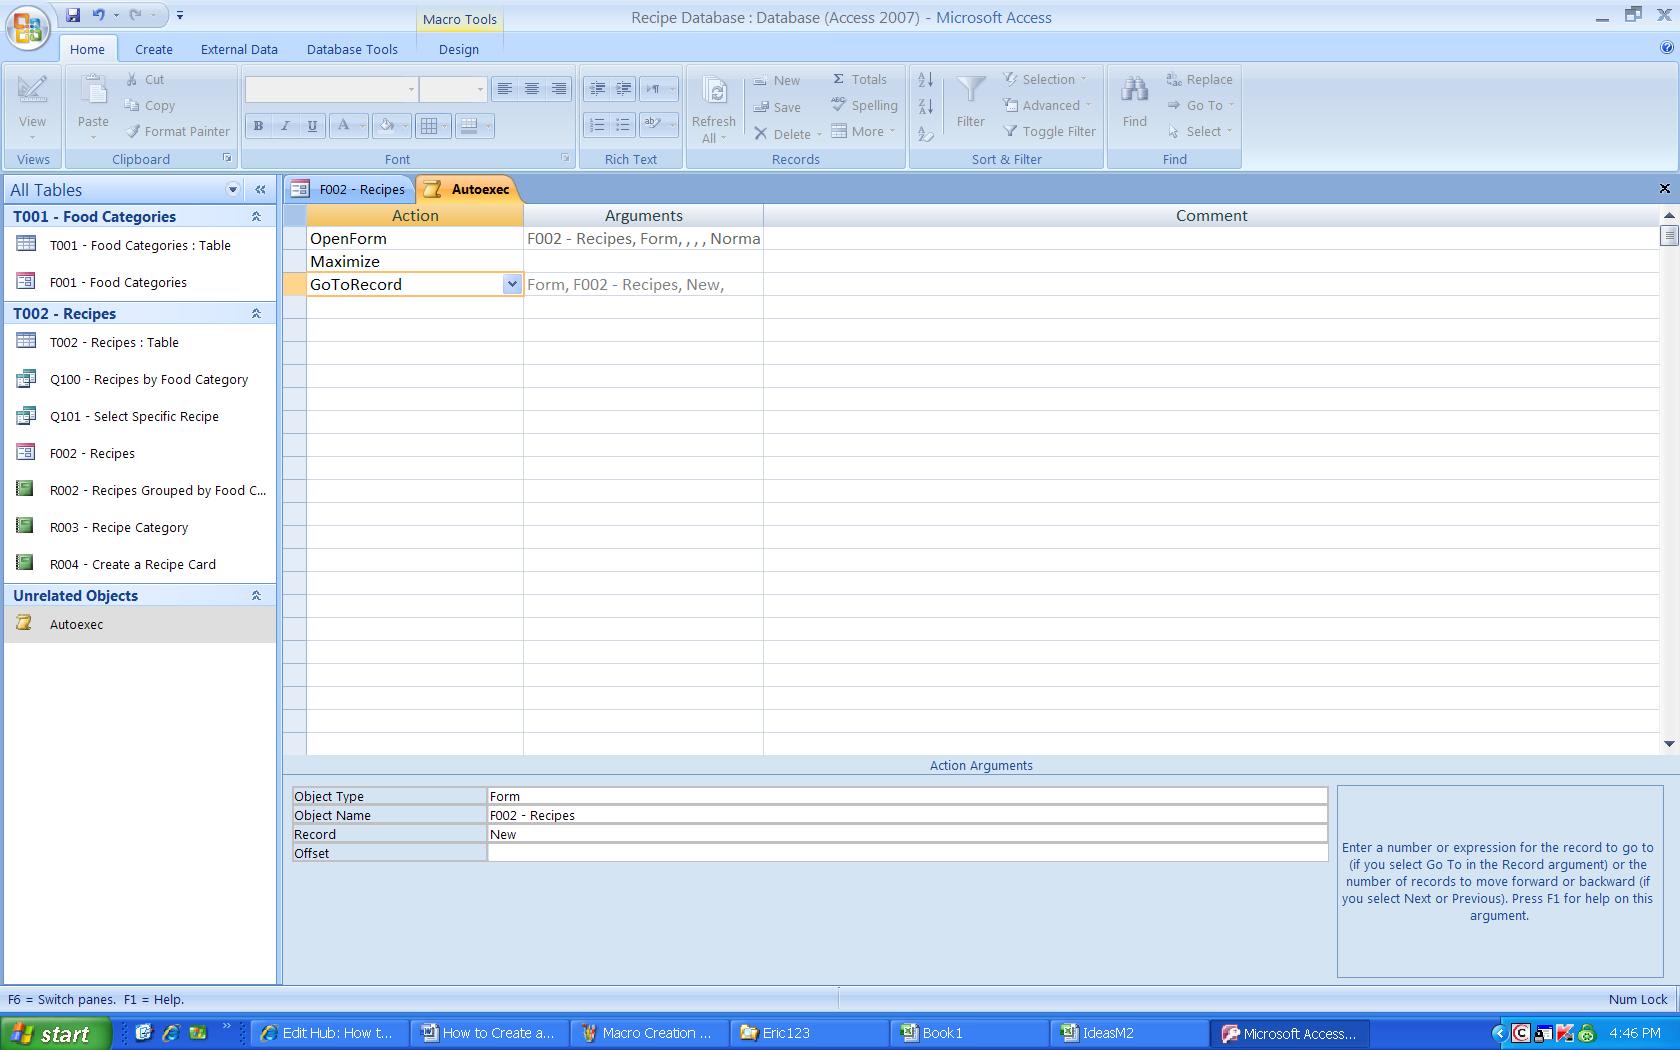The height and width of the screenshot is (1050, 1680).
Task: Collapse the T002 - Recipes group
Action: tap(256, 314)
